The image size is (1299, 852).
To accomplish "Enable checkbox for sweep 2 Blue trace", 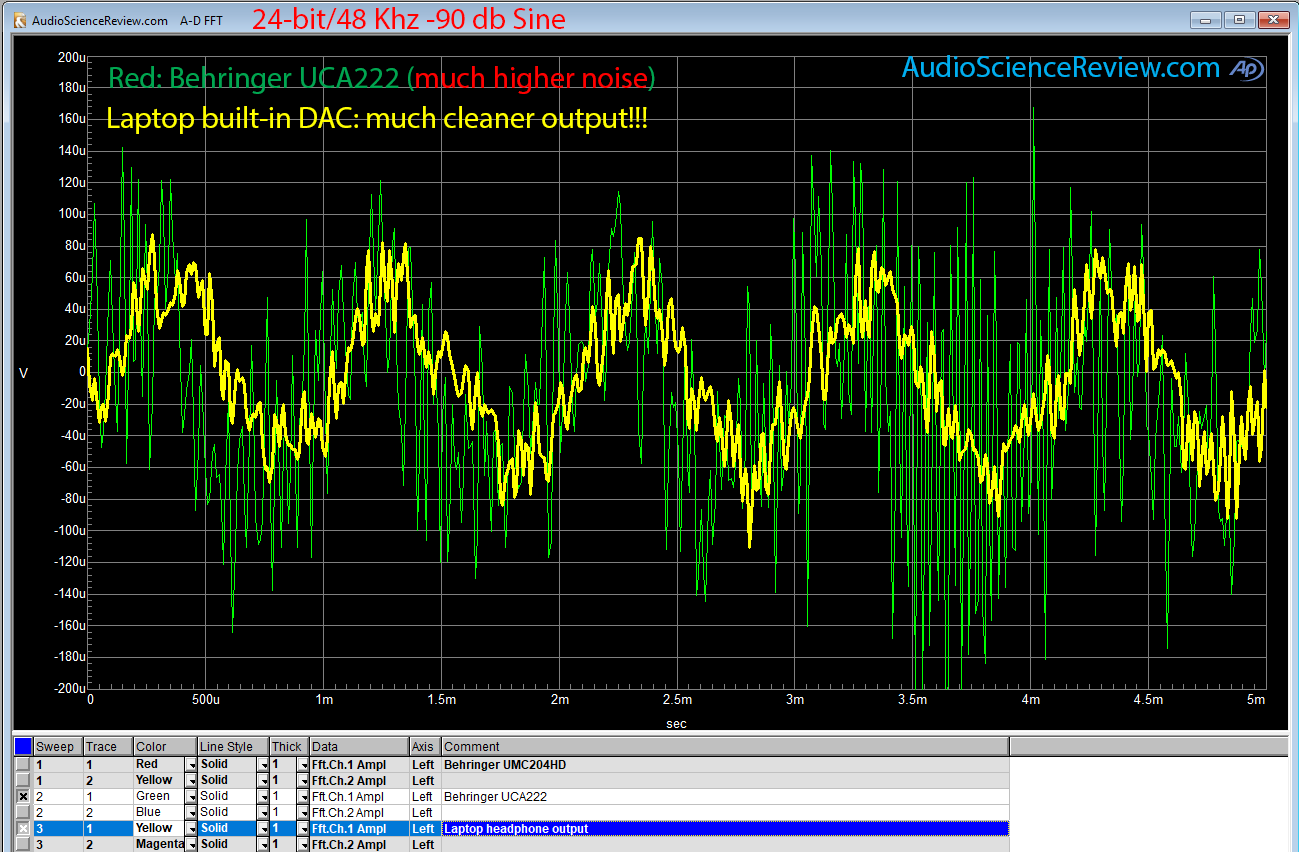I will pos(23,812).
